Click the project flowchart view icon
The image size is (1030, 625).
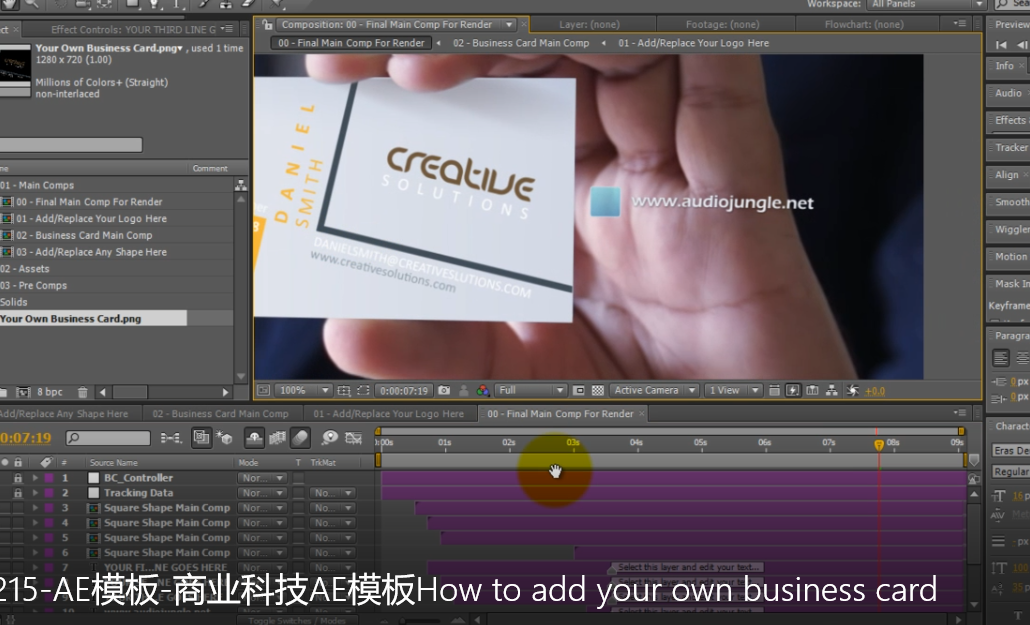coord(240,185)
